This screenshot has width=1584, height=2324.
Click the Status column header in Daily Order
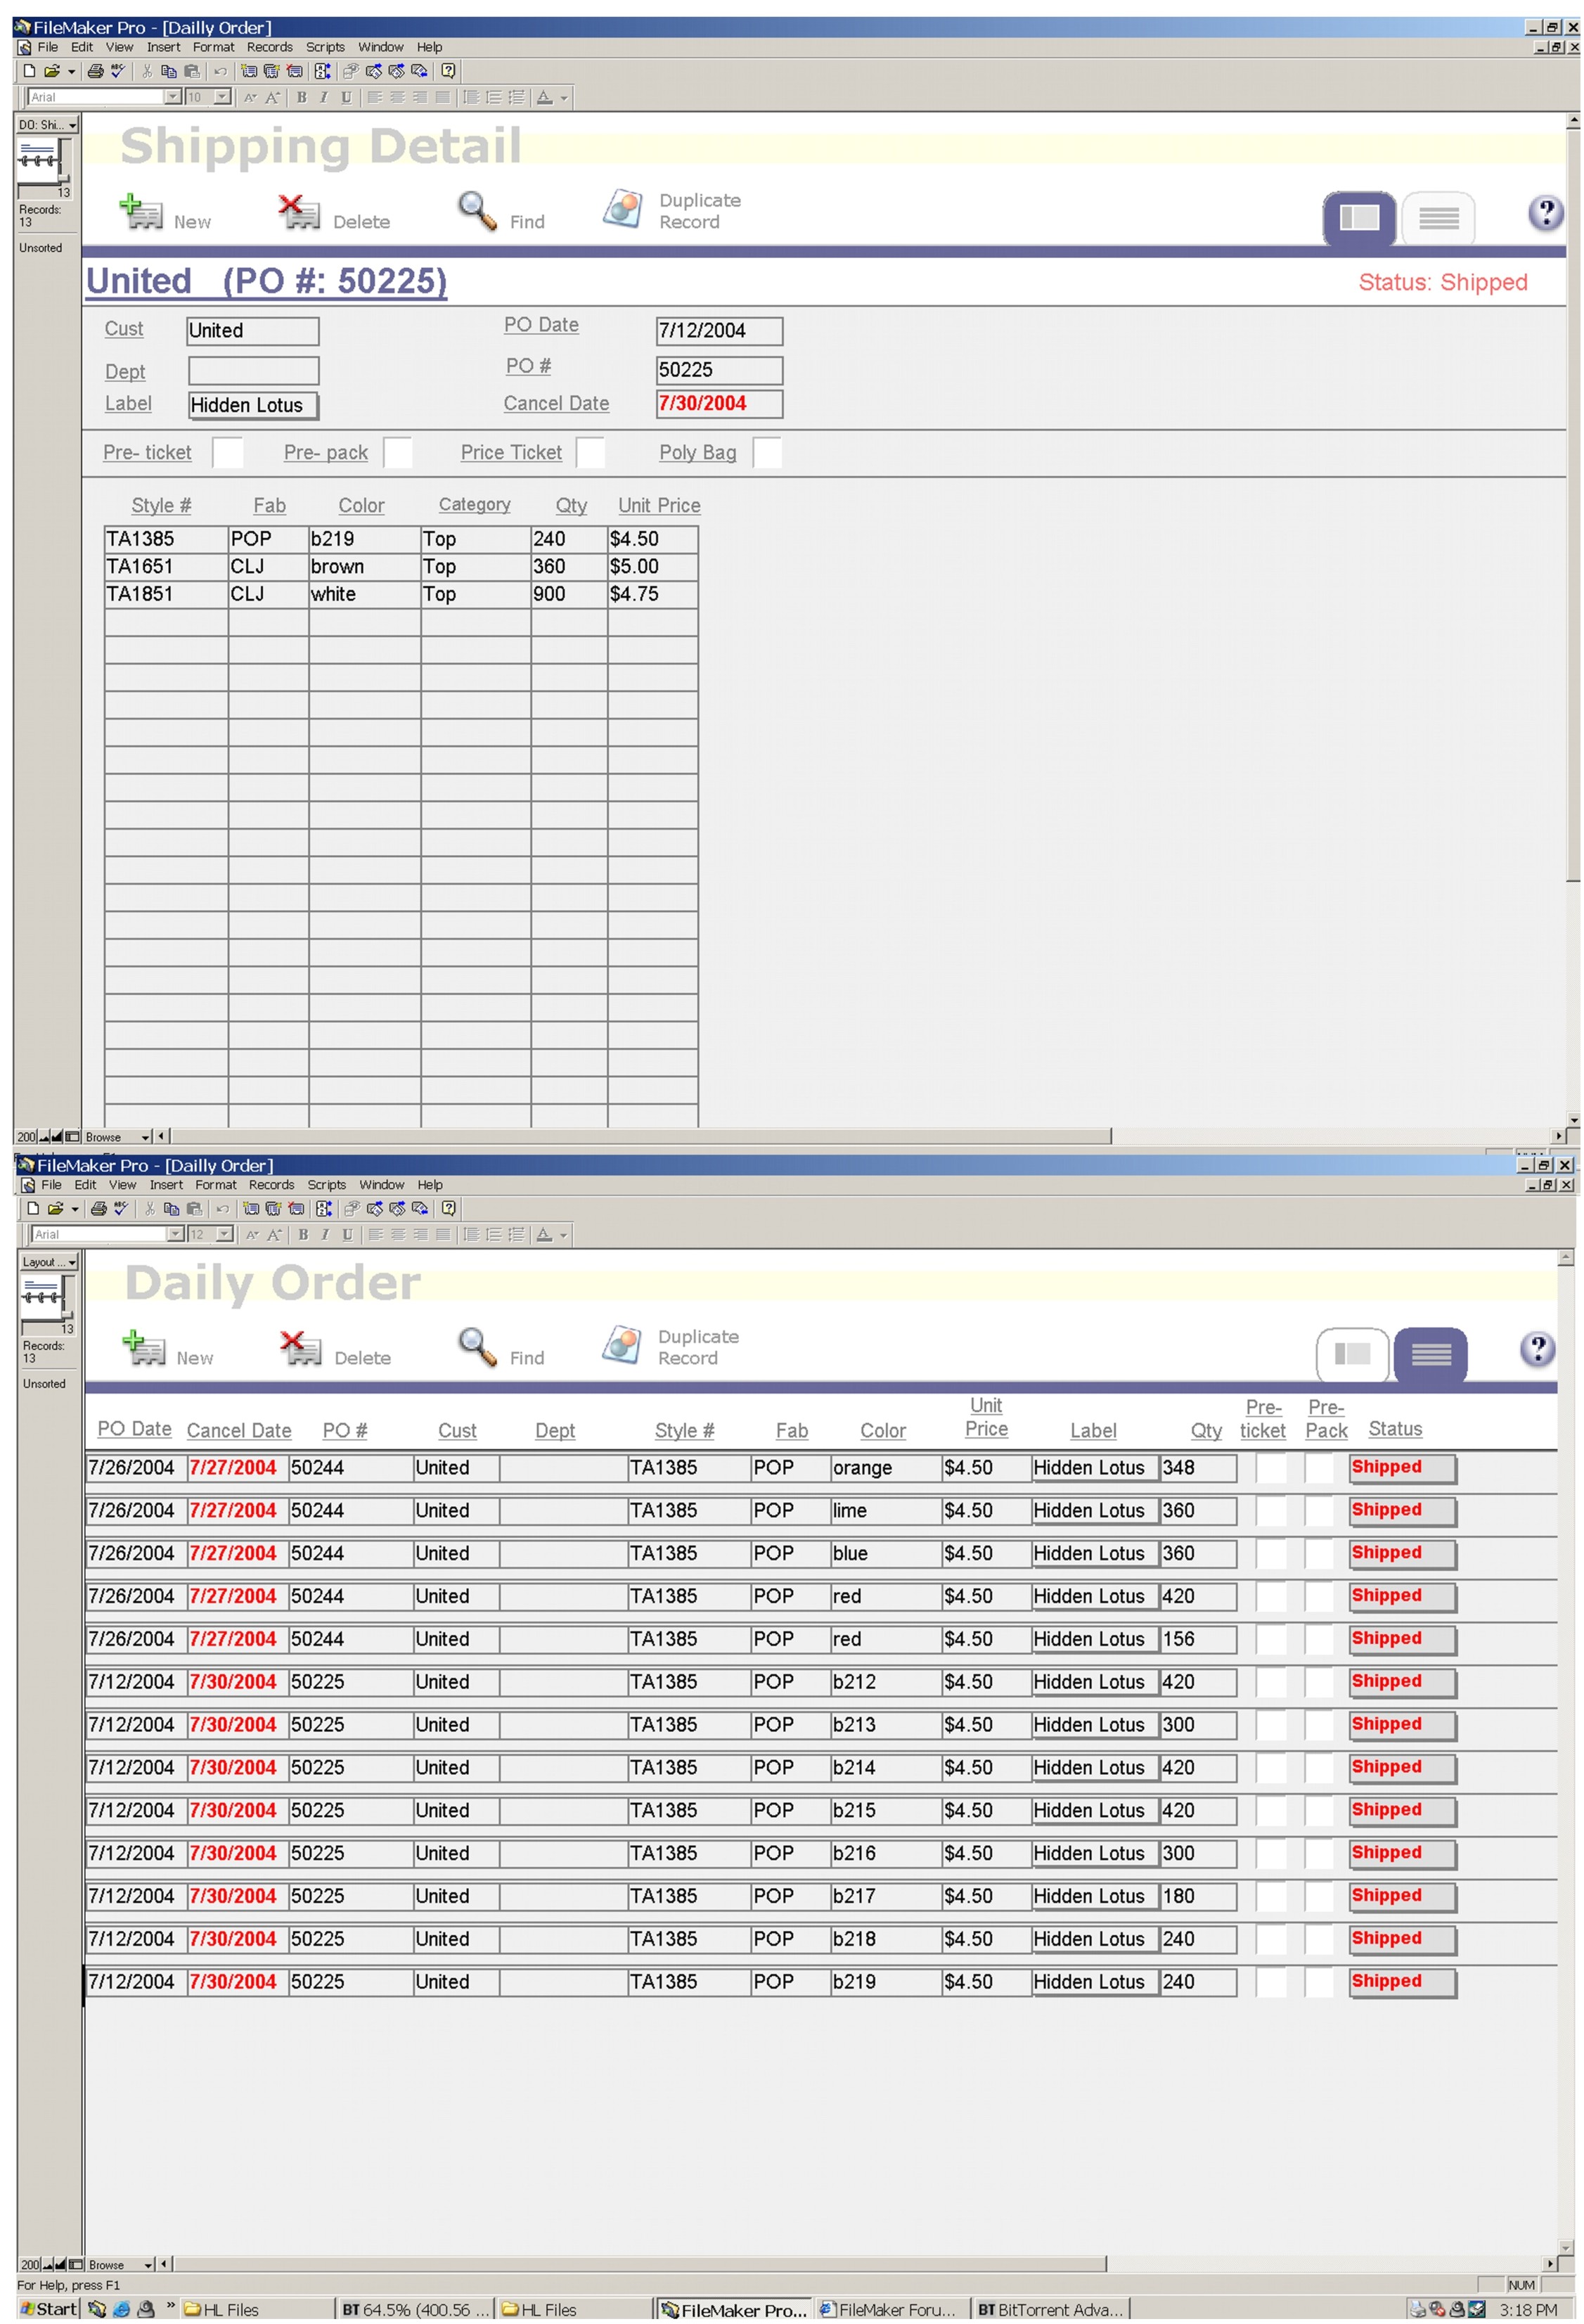coord(1395,1429)
